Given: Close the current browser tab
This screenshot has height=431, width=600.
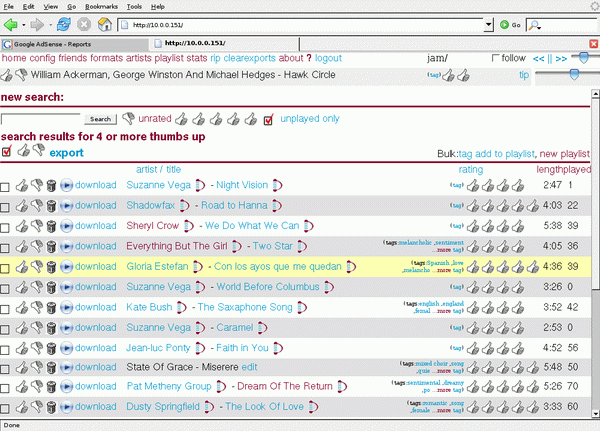Looking at the screenshot, I should pos(593,44).
